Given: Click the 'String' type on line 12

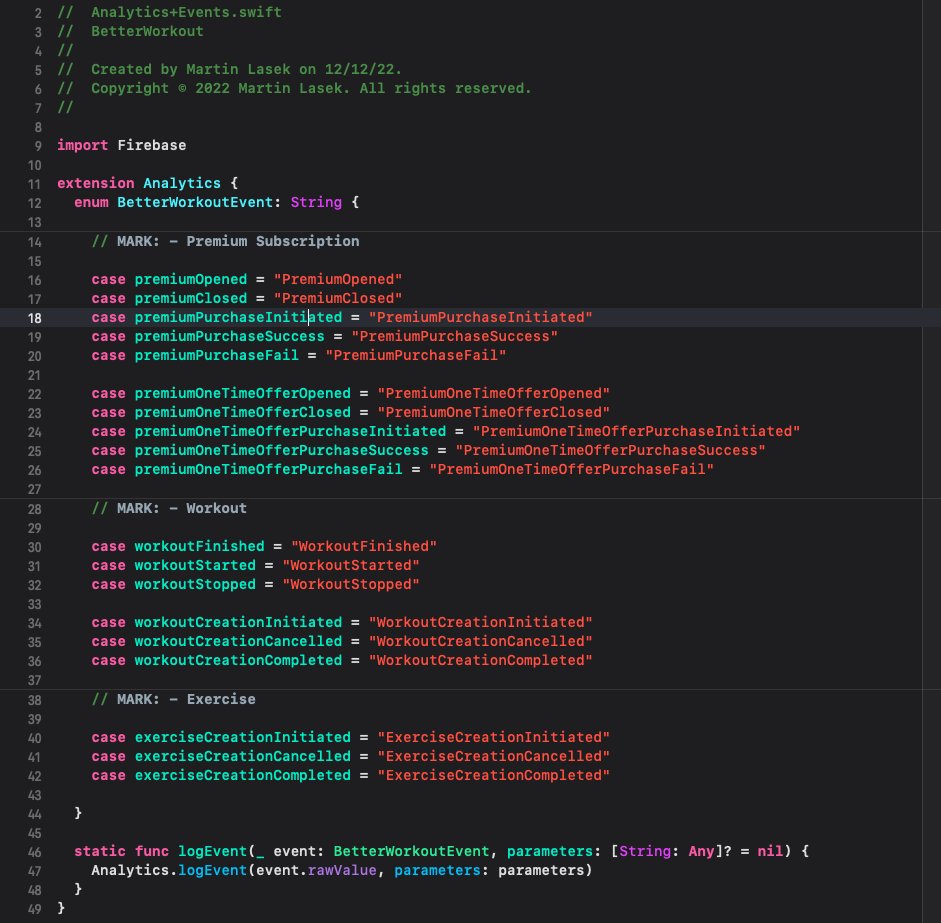Looking at the screenshot, I should tap(316, 202).
